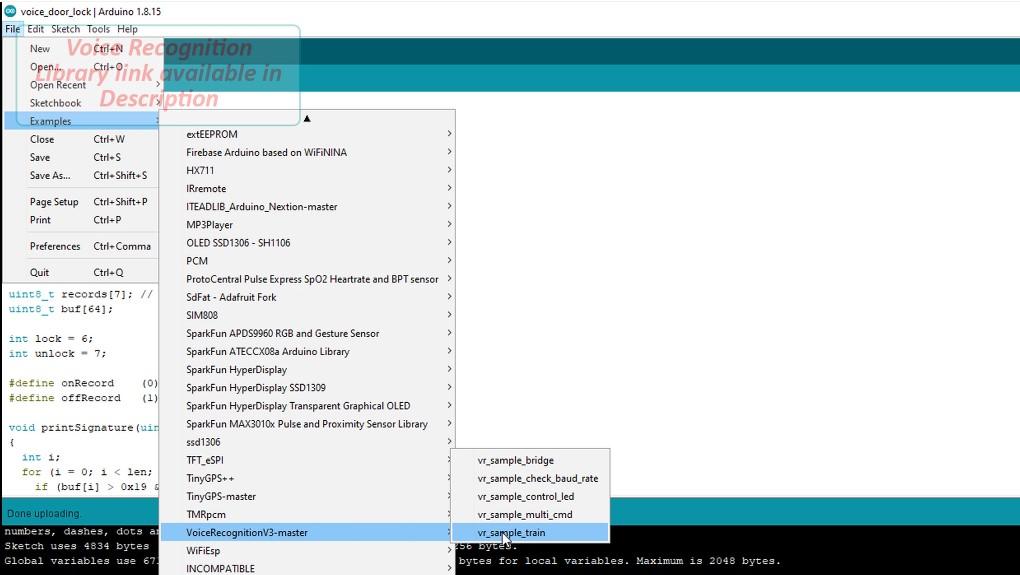The width and height of the screenshot is (1020, 575).
Task: Select New from File menu
Action: [x=81, y=49]
